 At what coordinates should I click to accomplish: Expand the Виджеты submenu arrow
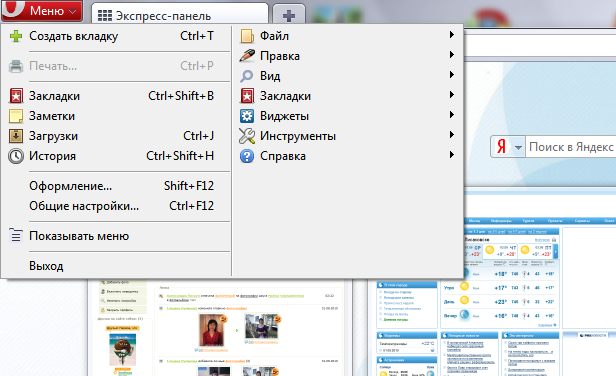point(452,115)
